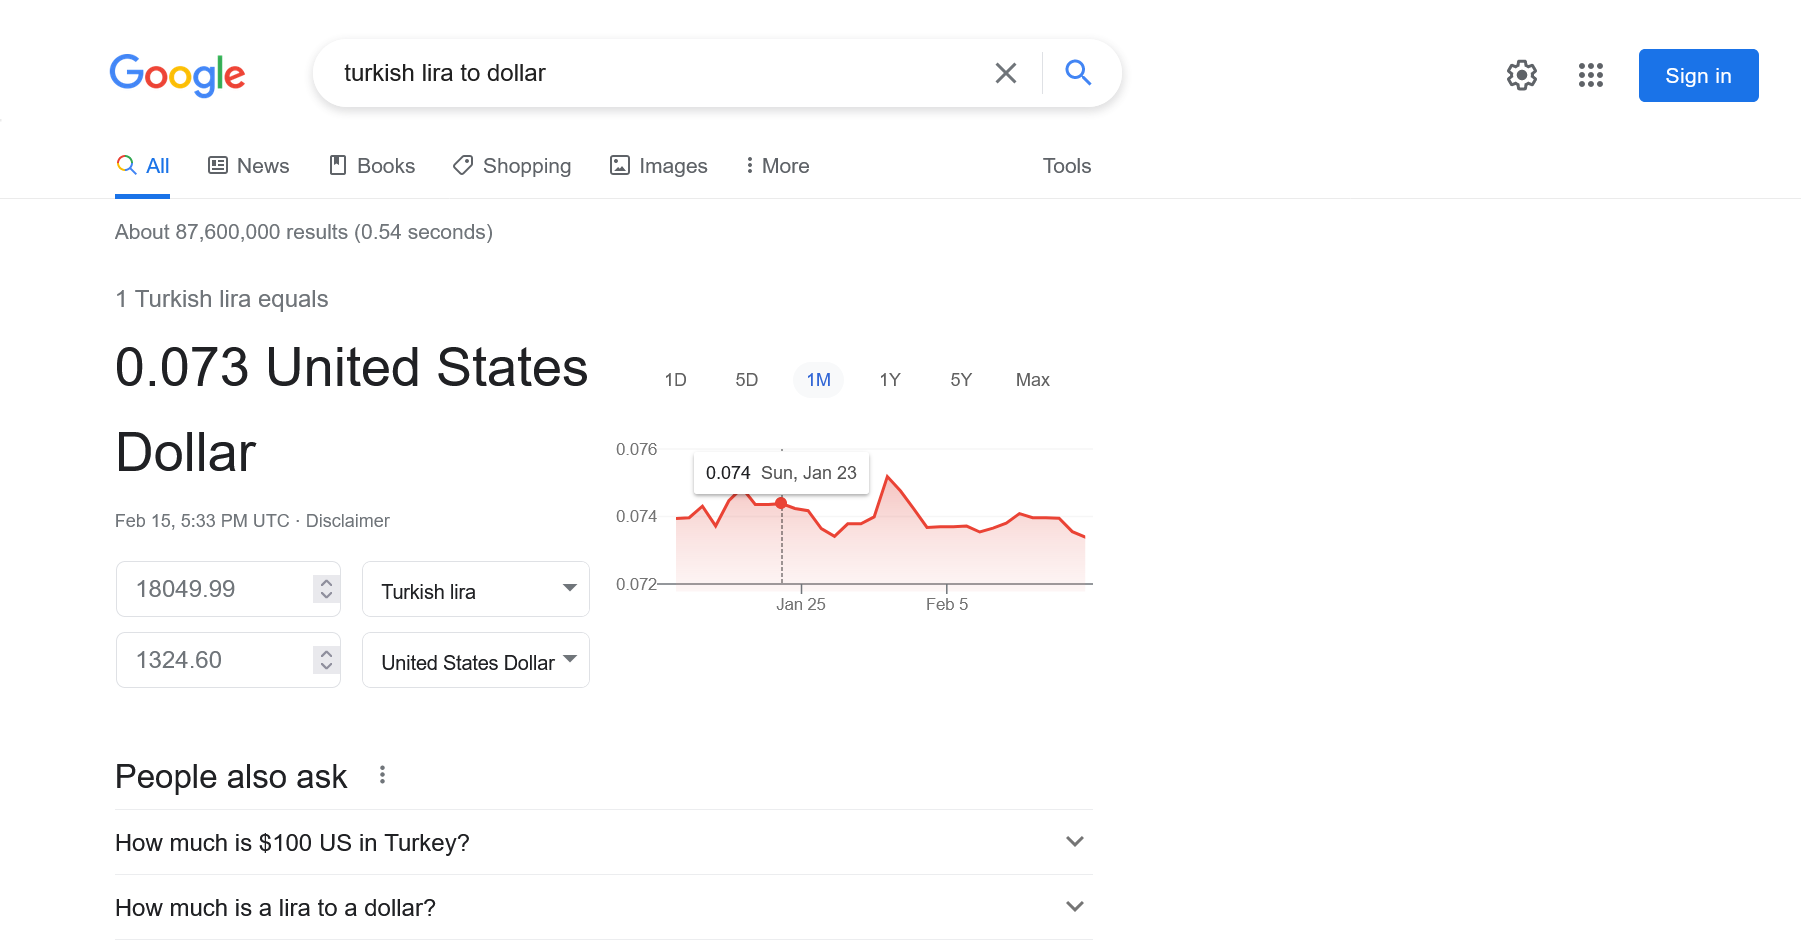1801x952 pixels.
Task: Click the Sign in button
Action: pyautogui.click(x=1697, y=75)
